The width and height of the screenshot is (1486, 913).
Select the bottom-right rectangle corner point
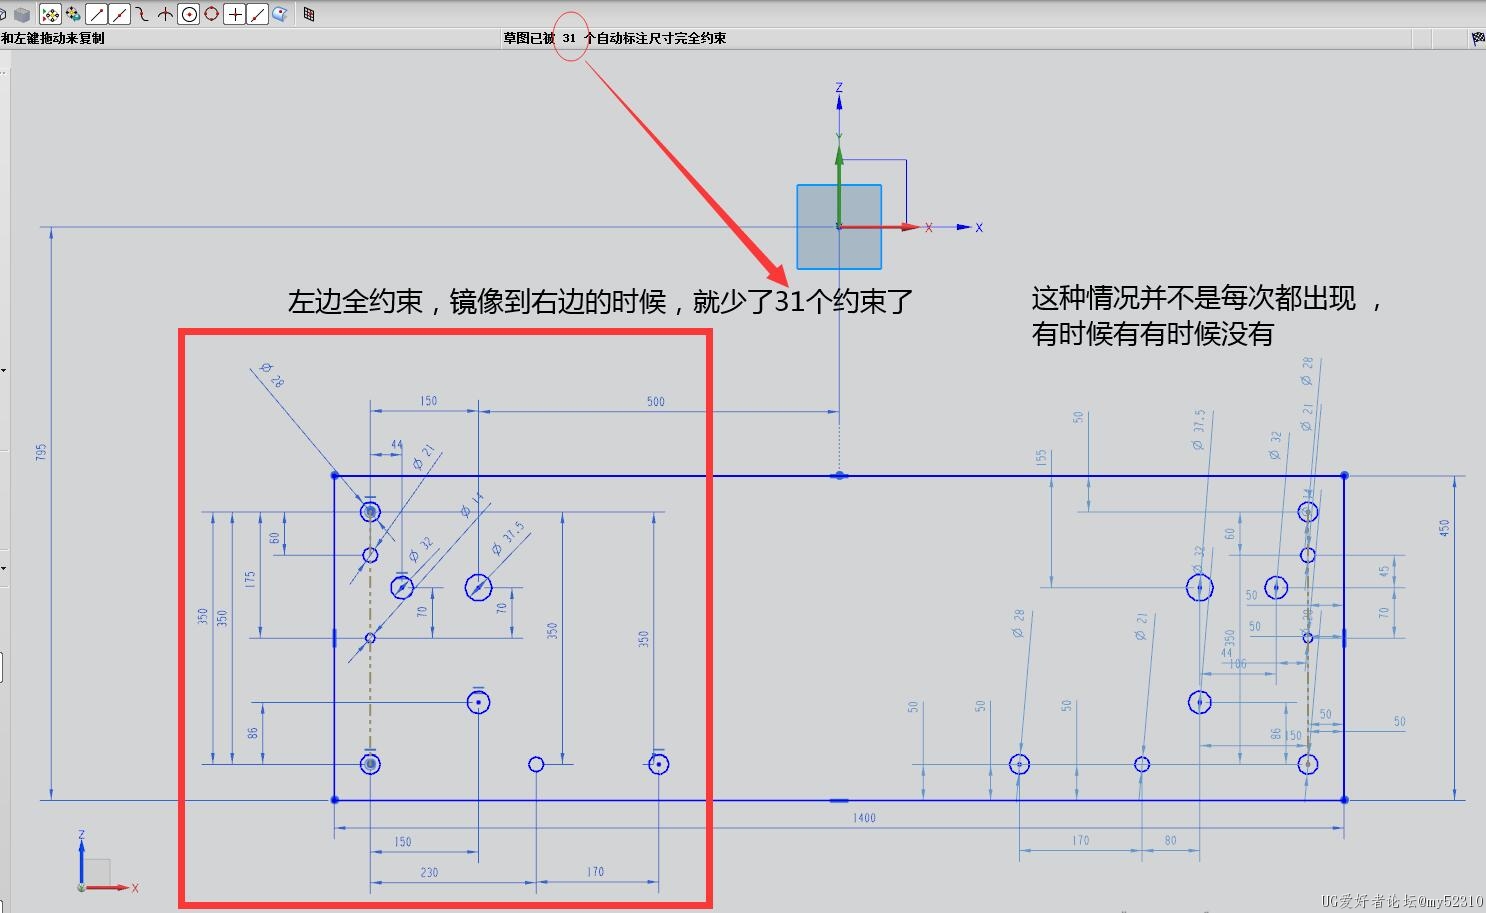1344,800
